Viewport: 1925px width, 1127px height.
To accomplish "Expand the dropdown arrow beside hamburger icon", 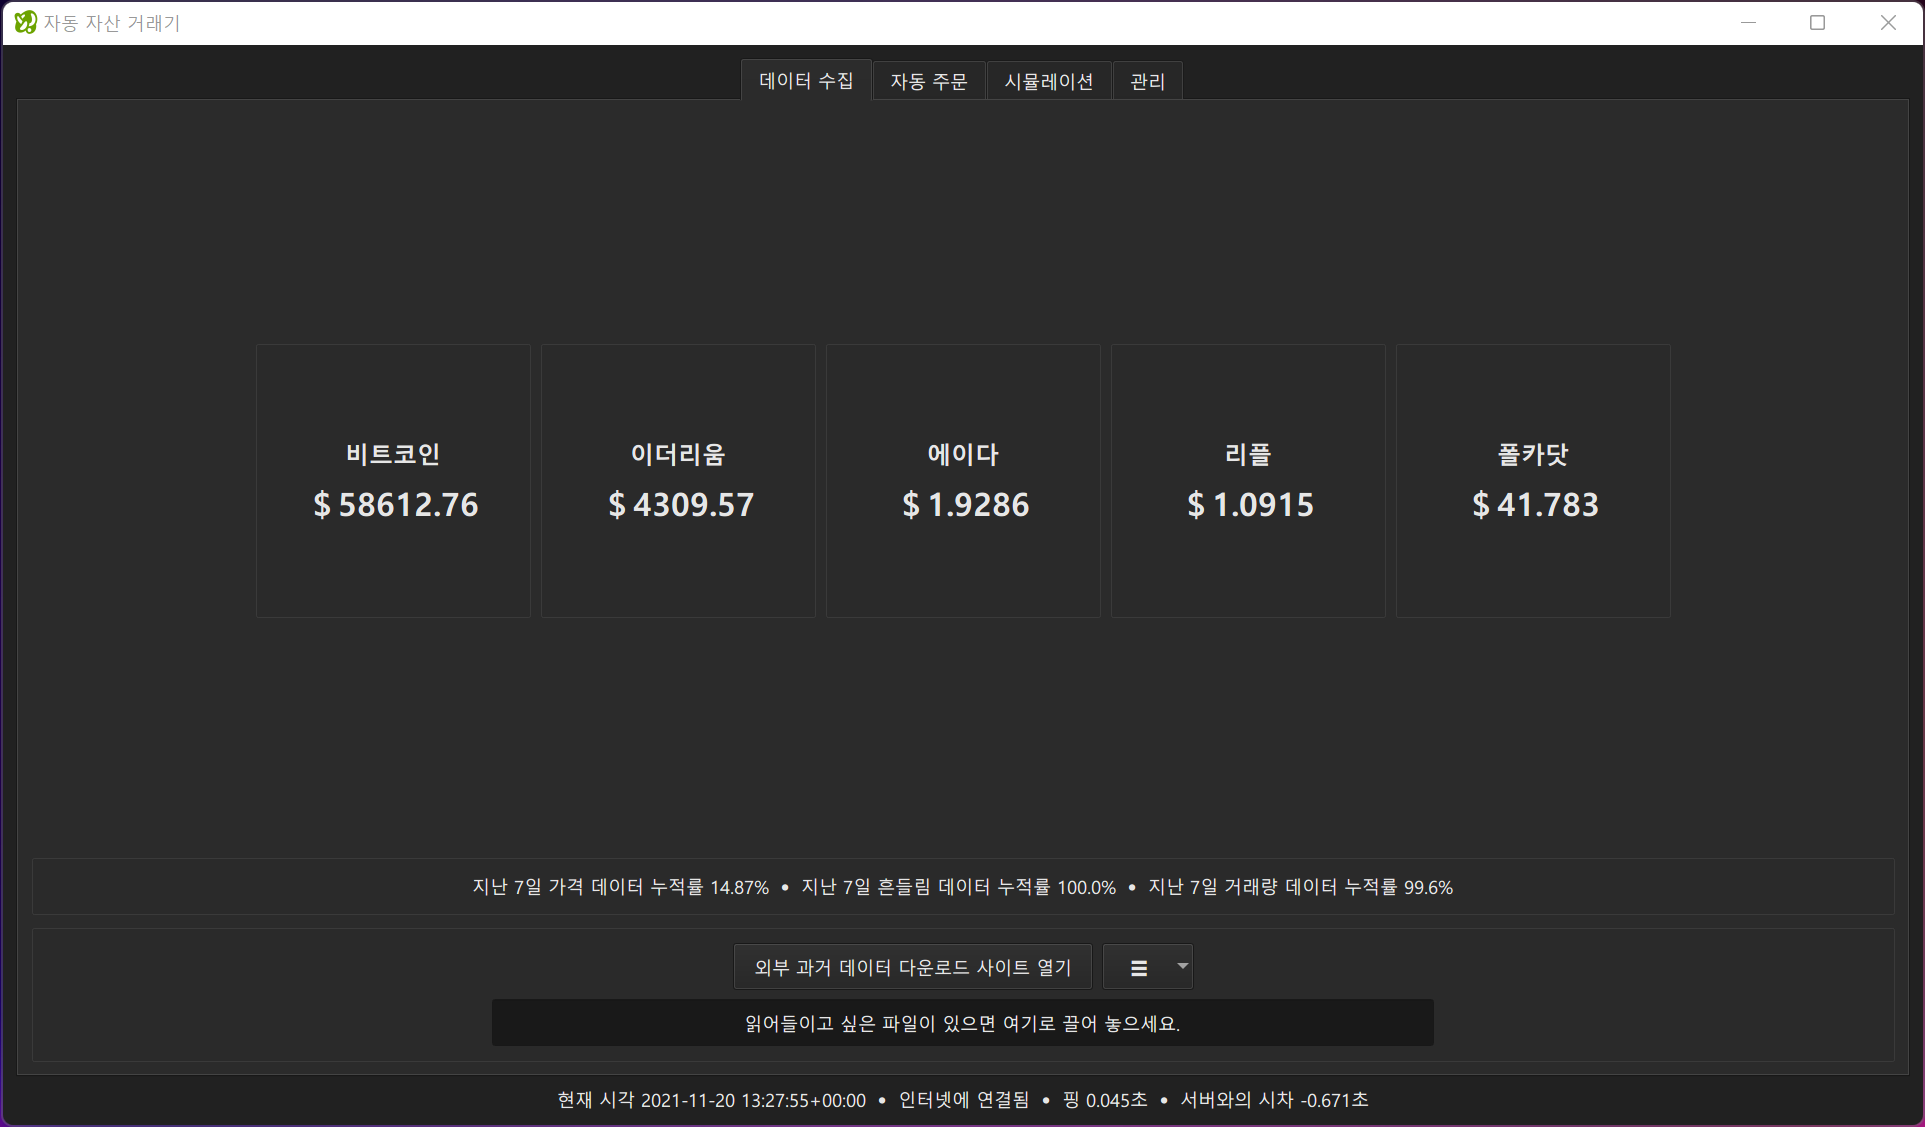I will tap(1183, 966).
